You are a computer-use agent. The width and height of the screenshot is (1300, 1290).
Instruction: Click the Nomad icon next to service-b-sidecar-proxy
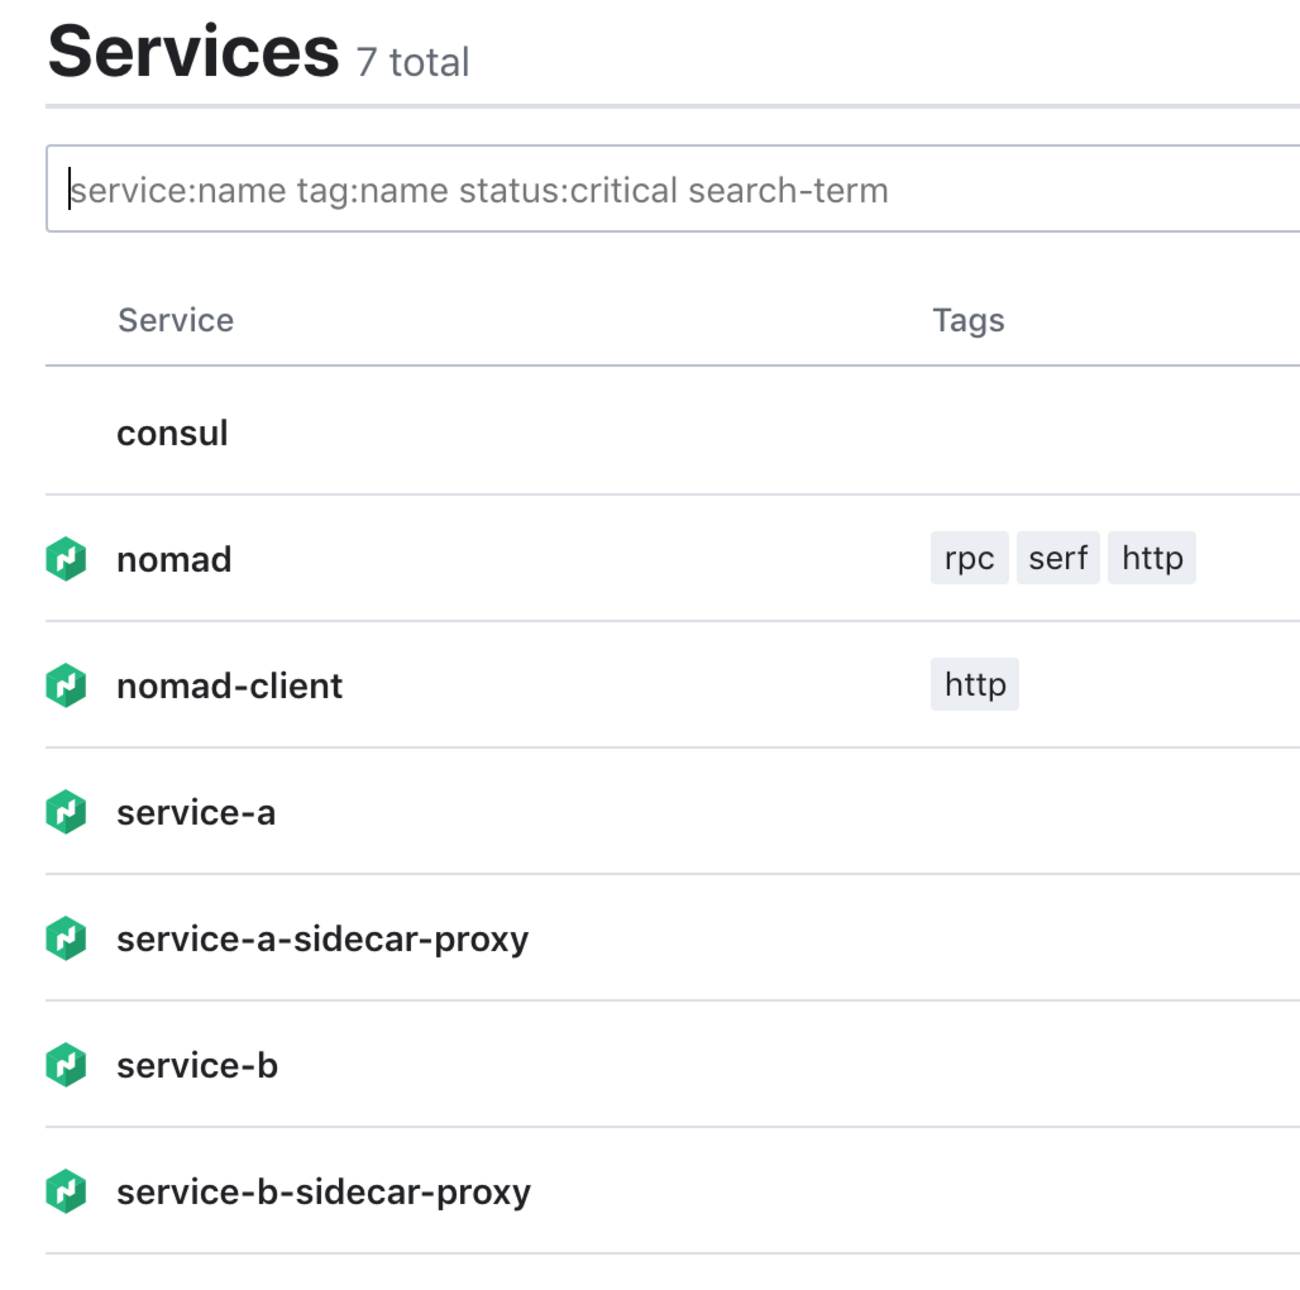pyautogui.click(x=66, y=1191)
